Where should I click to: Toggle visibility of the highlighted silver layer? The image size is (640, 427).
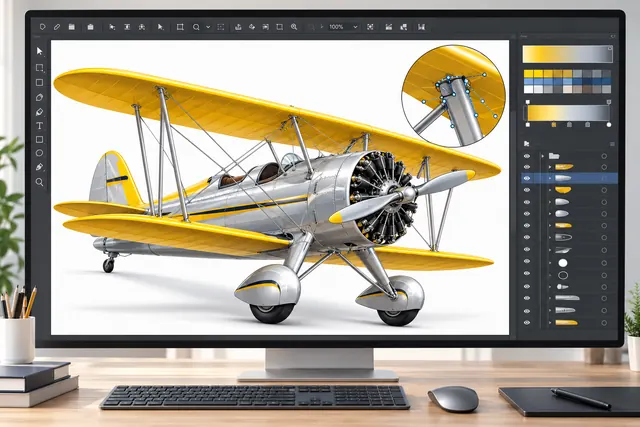527,178
